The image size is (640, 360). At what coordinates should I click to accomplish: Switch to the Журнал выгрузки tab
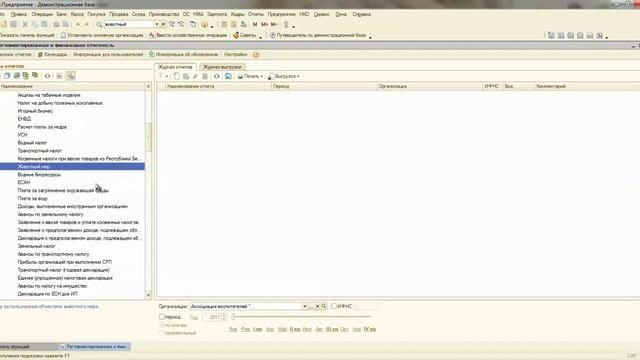click(222, 67)
